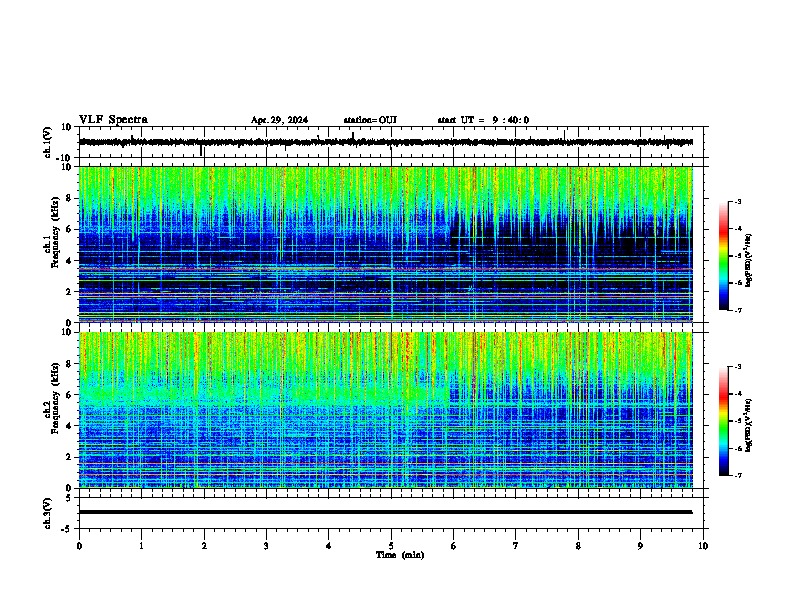
Task: Click the ch.1 spectrogram color scale bar
Action: (x=723, y=256)
